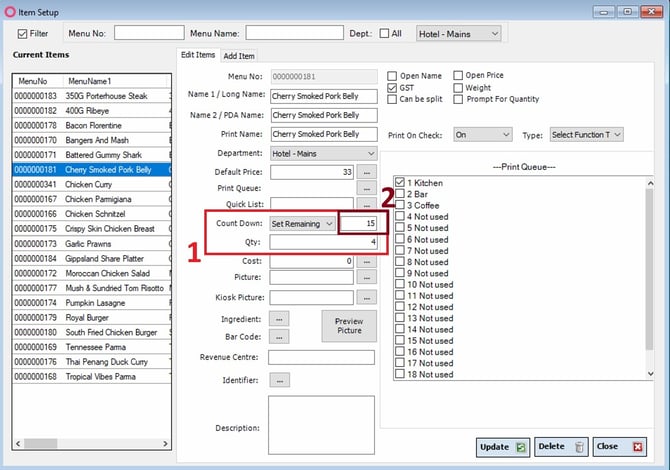The height and width of the screenshot is (470, 670).
Task: Click the Bar Code ellipsis button
Action: pos(279,337)
